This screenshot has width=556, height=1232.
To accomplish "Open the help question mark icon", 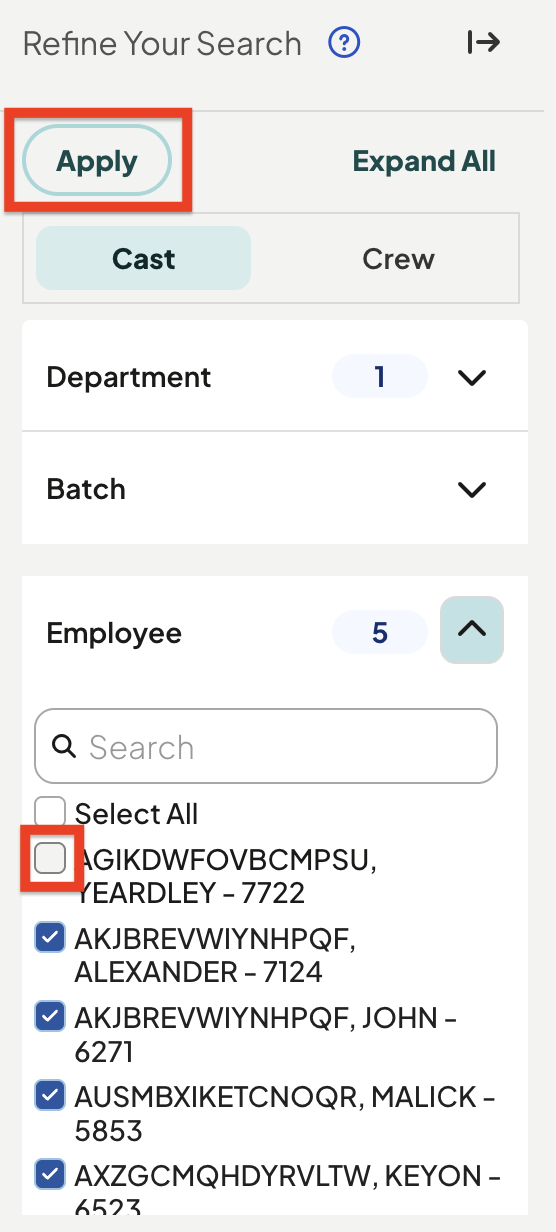I will click(x=344, y=43).
